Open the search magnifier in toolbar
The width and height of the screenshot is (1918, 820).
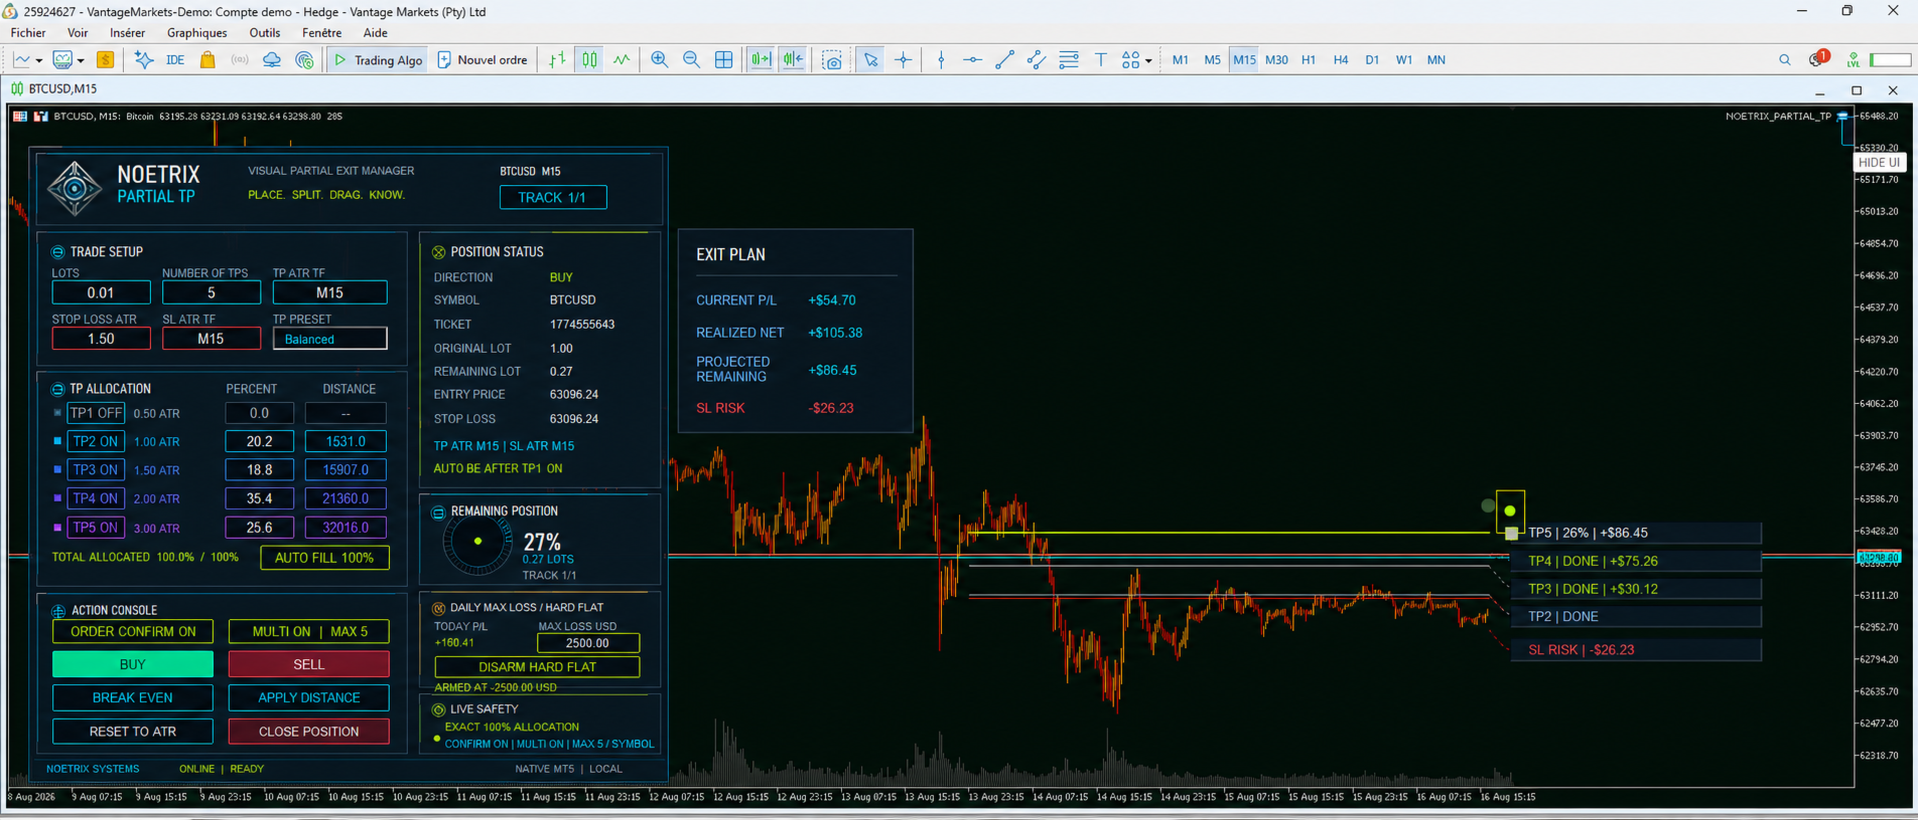coord(1785,60)
